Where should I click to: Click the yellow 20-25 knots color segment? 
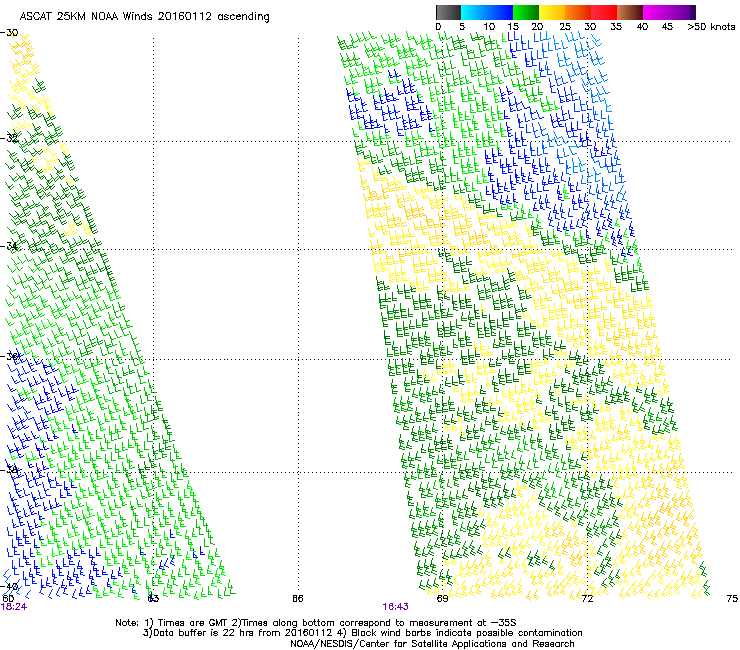click(552, 12)
